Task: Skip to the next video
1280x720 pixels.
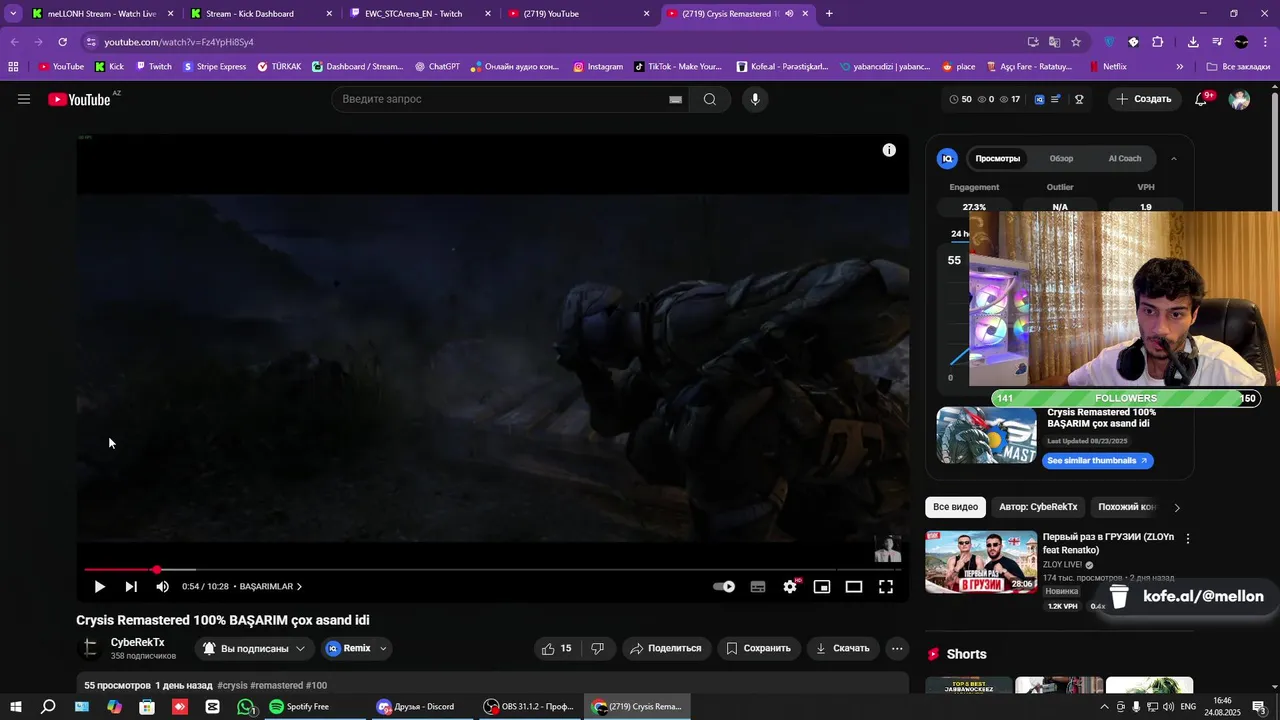Action: [x=131, y=587]
